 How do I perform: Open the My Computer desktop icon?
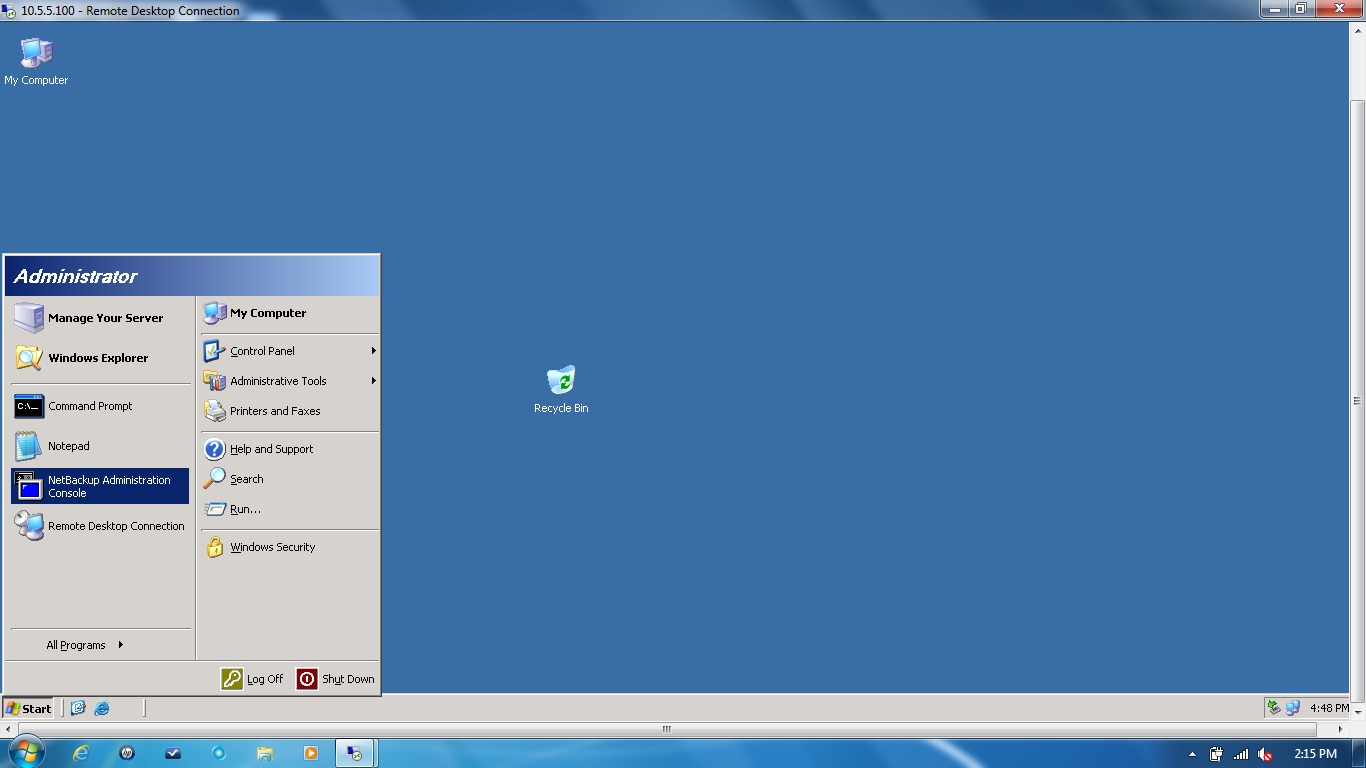[36, 61]
